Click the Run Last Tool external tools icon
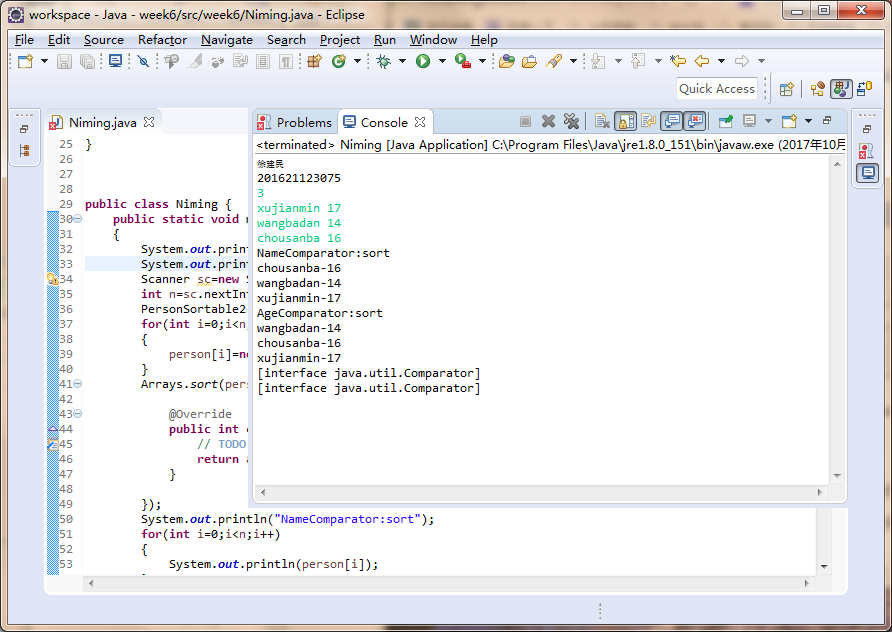Screen dimensions: 892x632 tap(462, 61)
